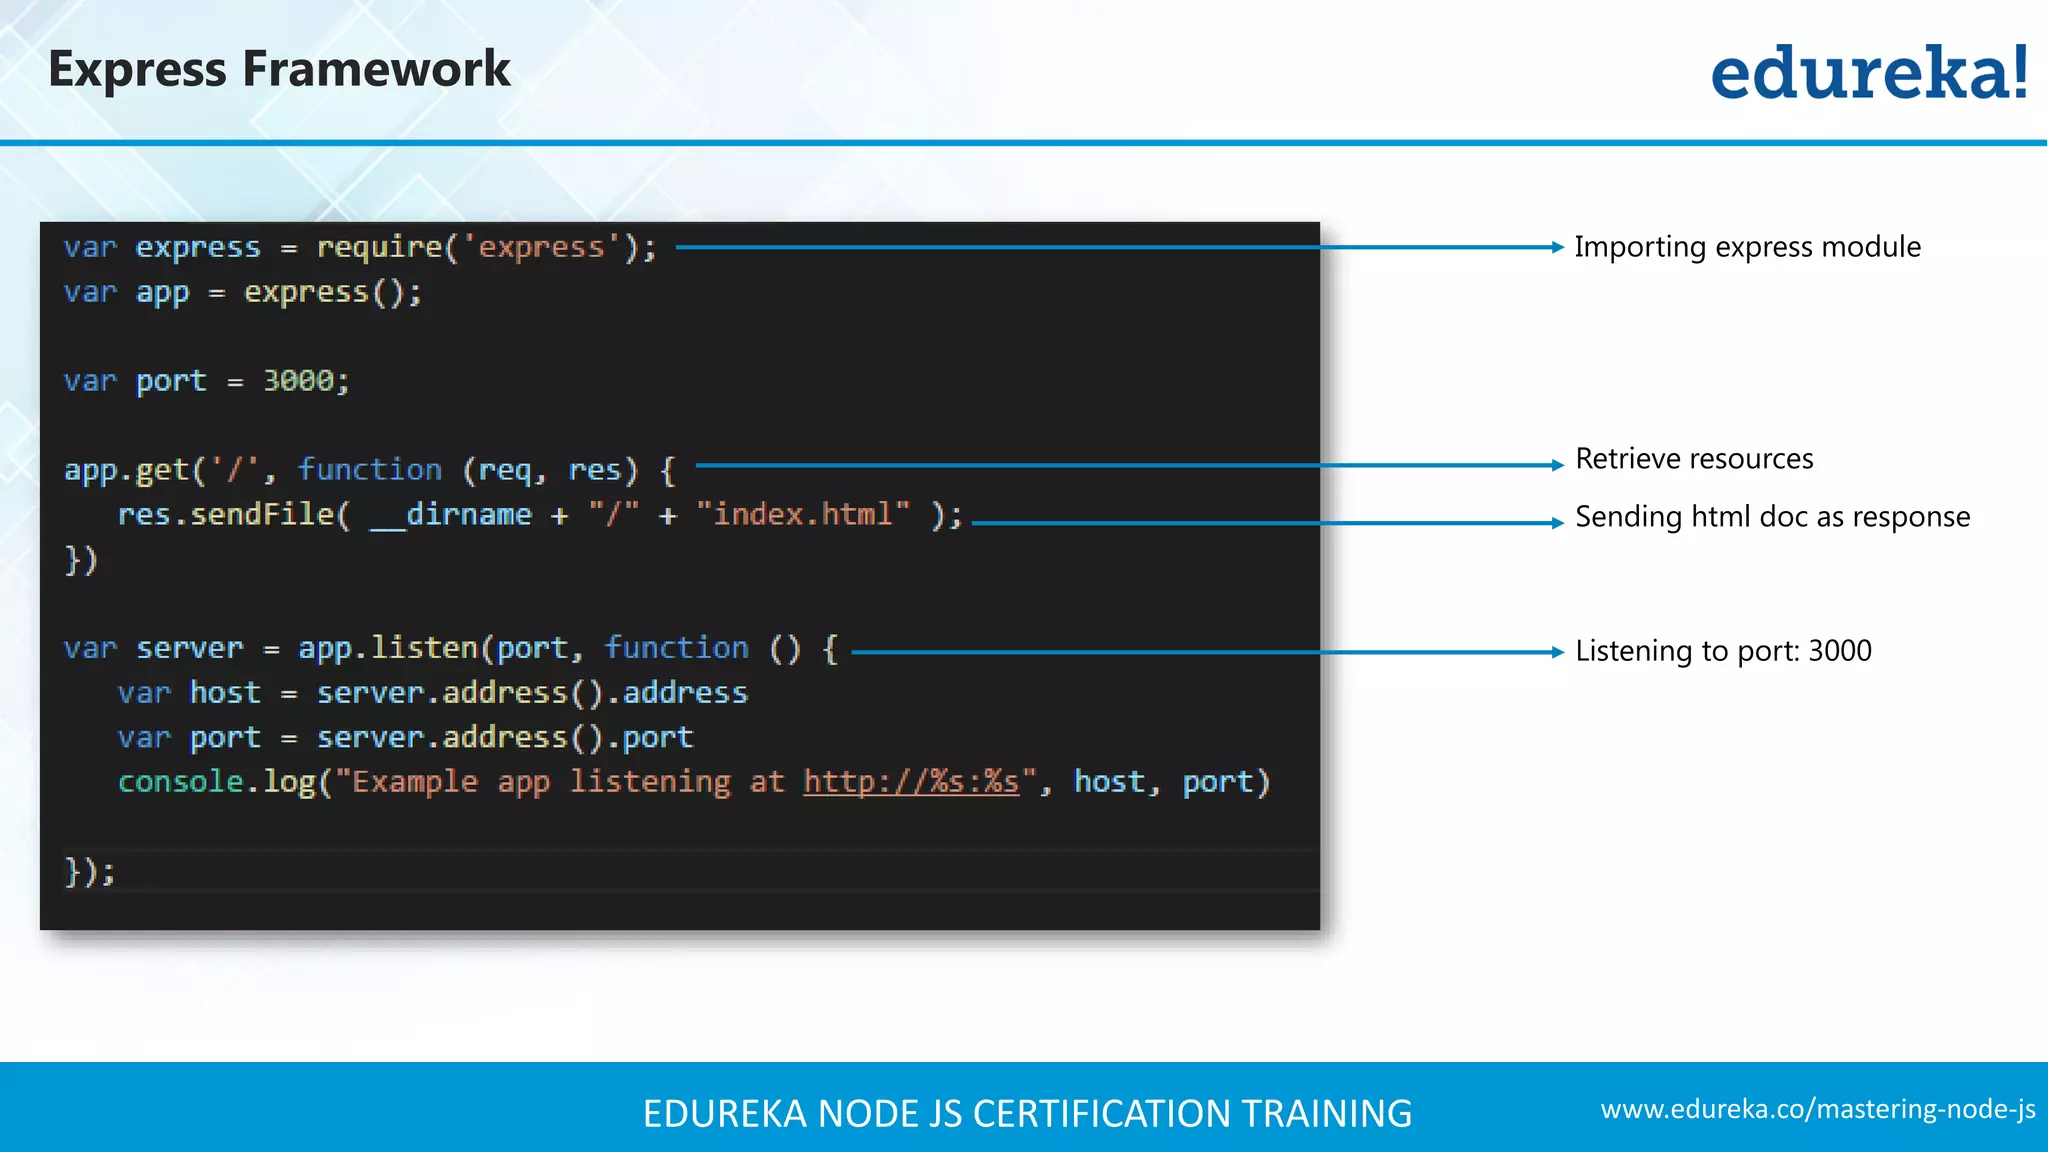Click the 'var app = express();' line
The image size is (2048, 1152).
[243, 293]
